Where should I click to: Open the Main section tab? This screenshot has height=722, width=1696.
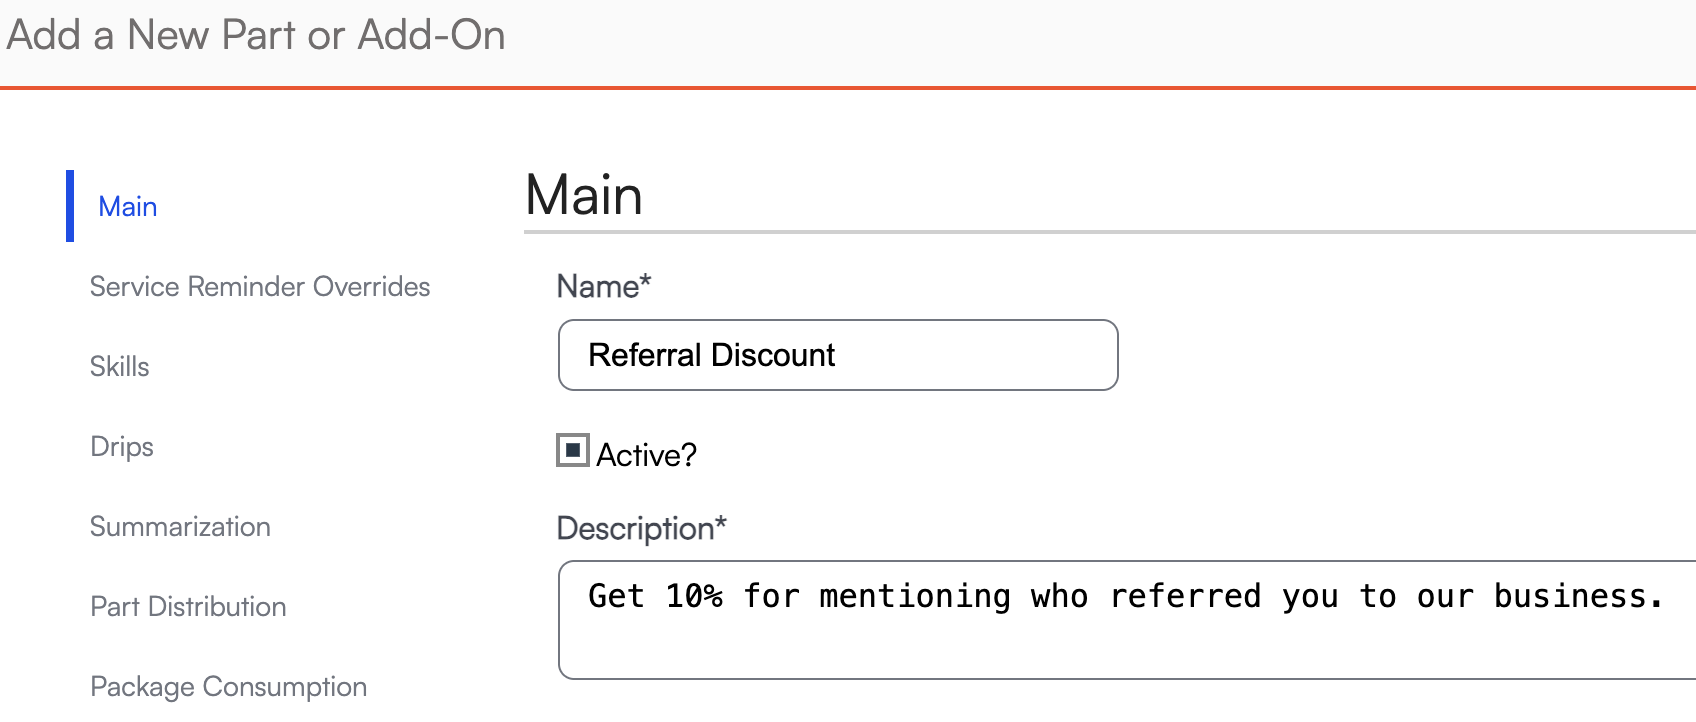pos(128,207)
